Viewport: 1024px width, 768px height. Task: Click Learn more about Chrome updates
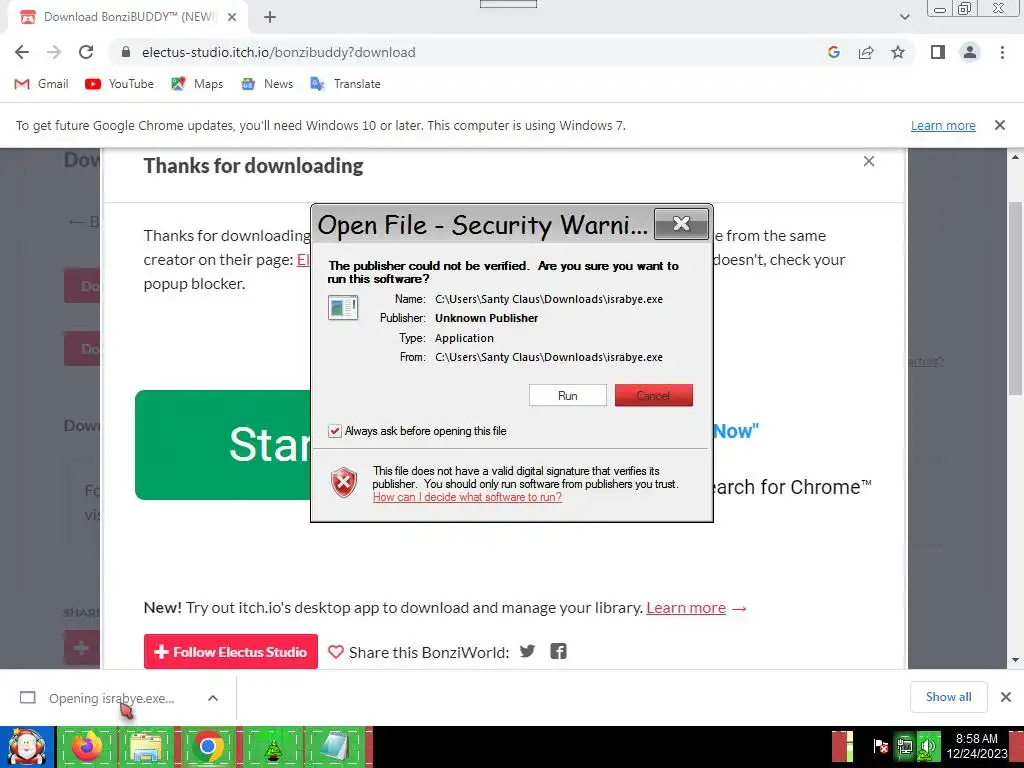point(943,125)
